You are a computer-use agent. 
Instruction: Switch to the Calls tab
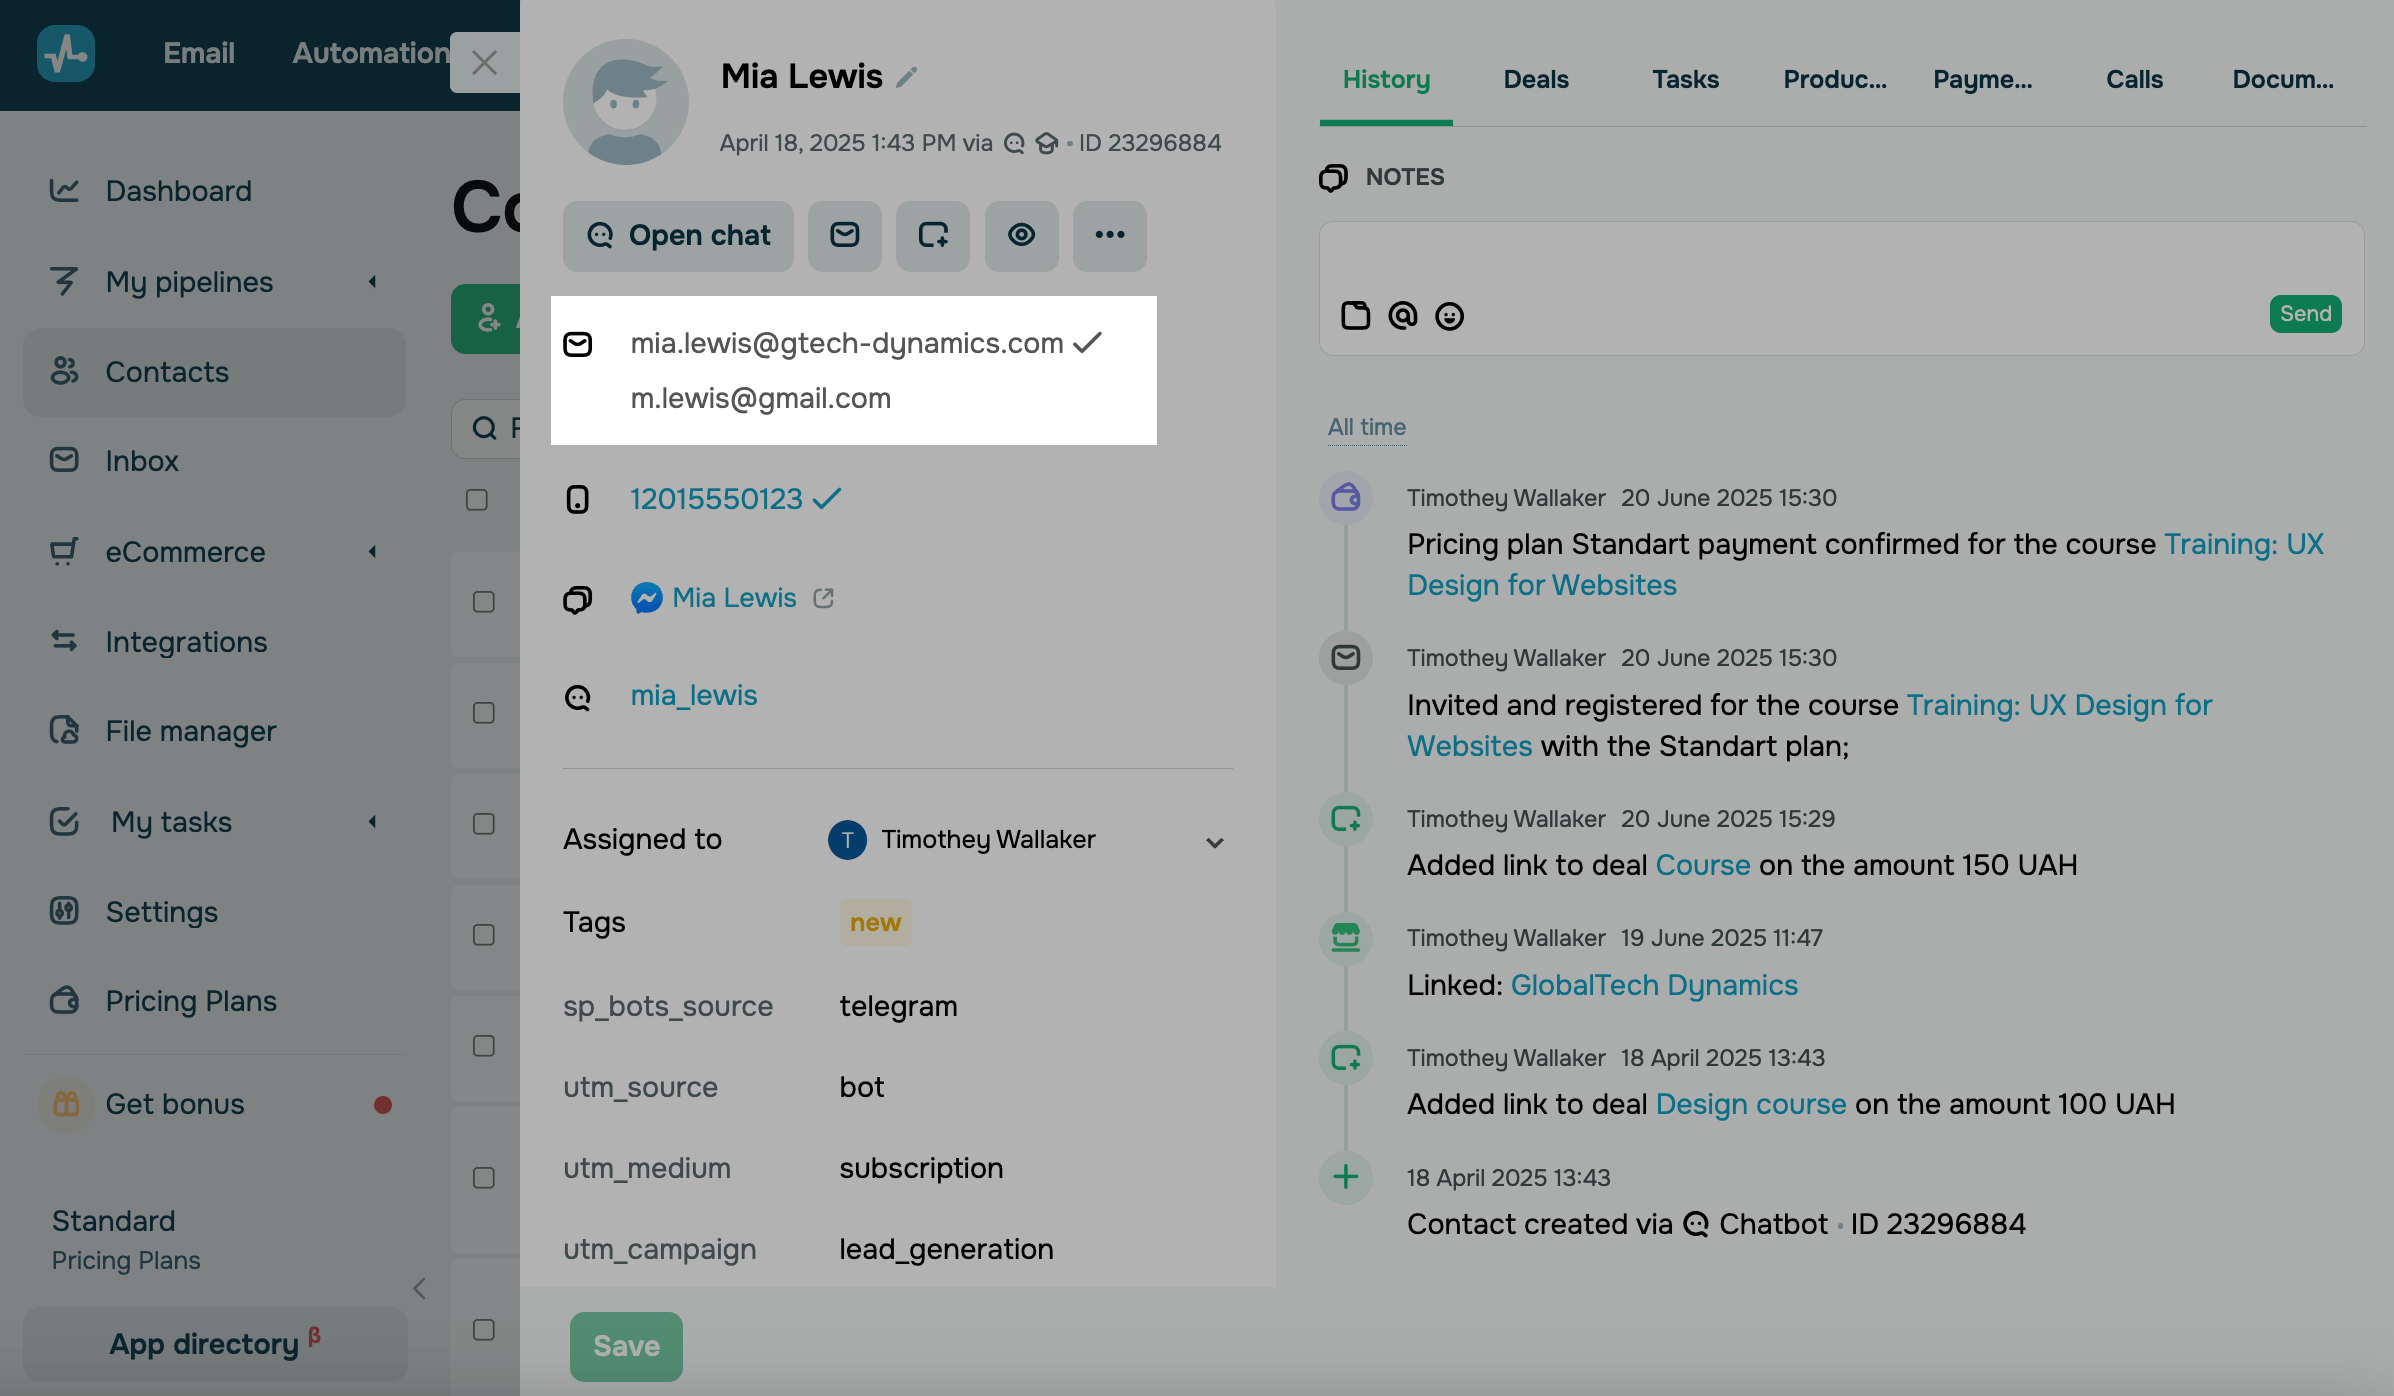coord(2133,80)
